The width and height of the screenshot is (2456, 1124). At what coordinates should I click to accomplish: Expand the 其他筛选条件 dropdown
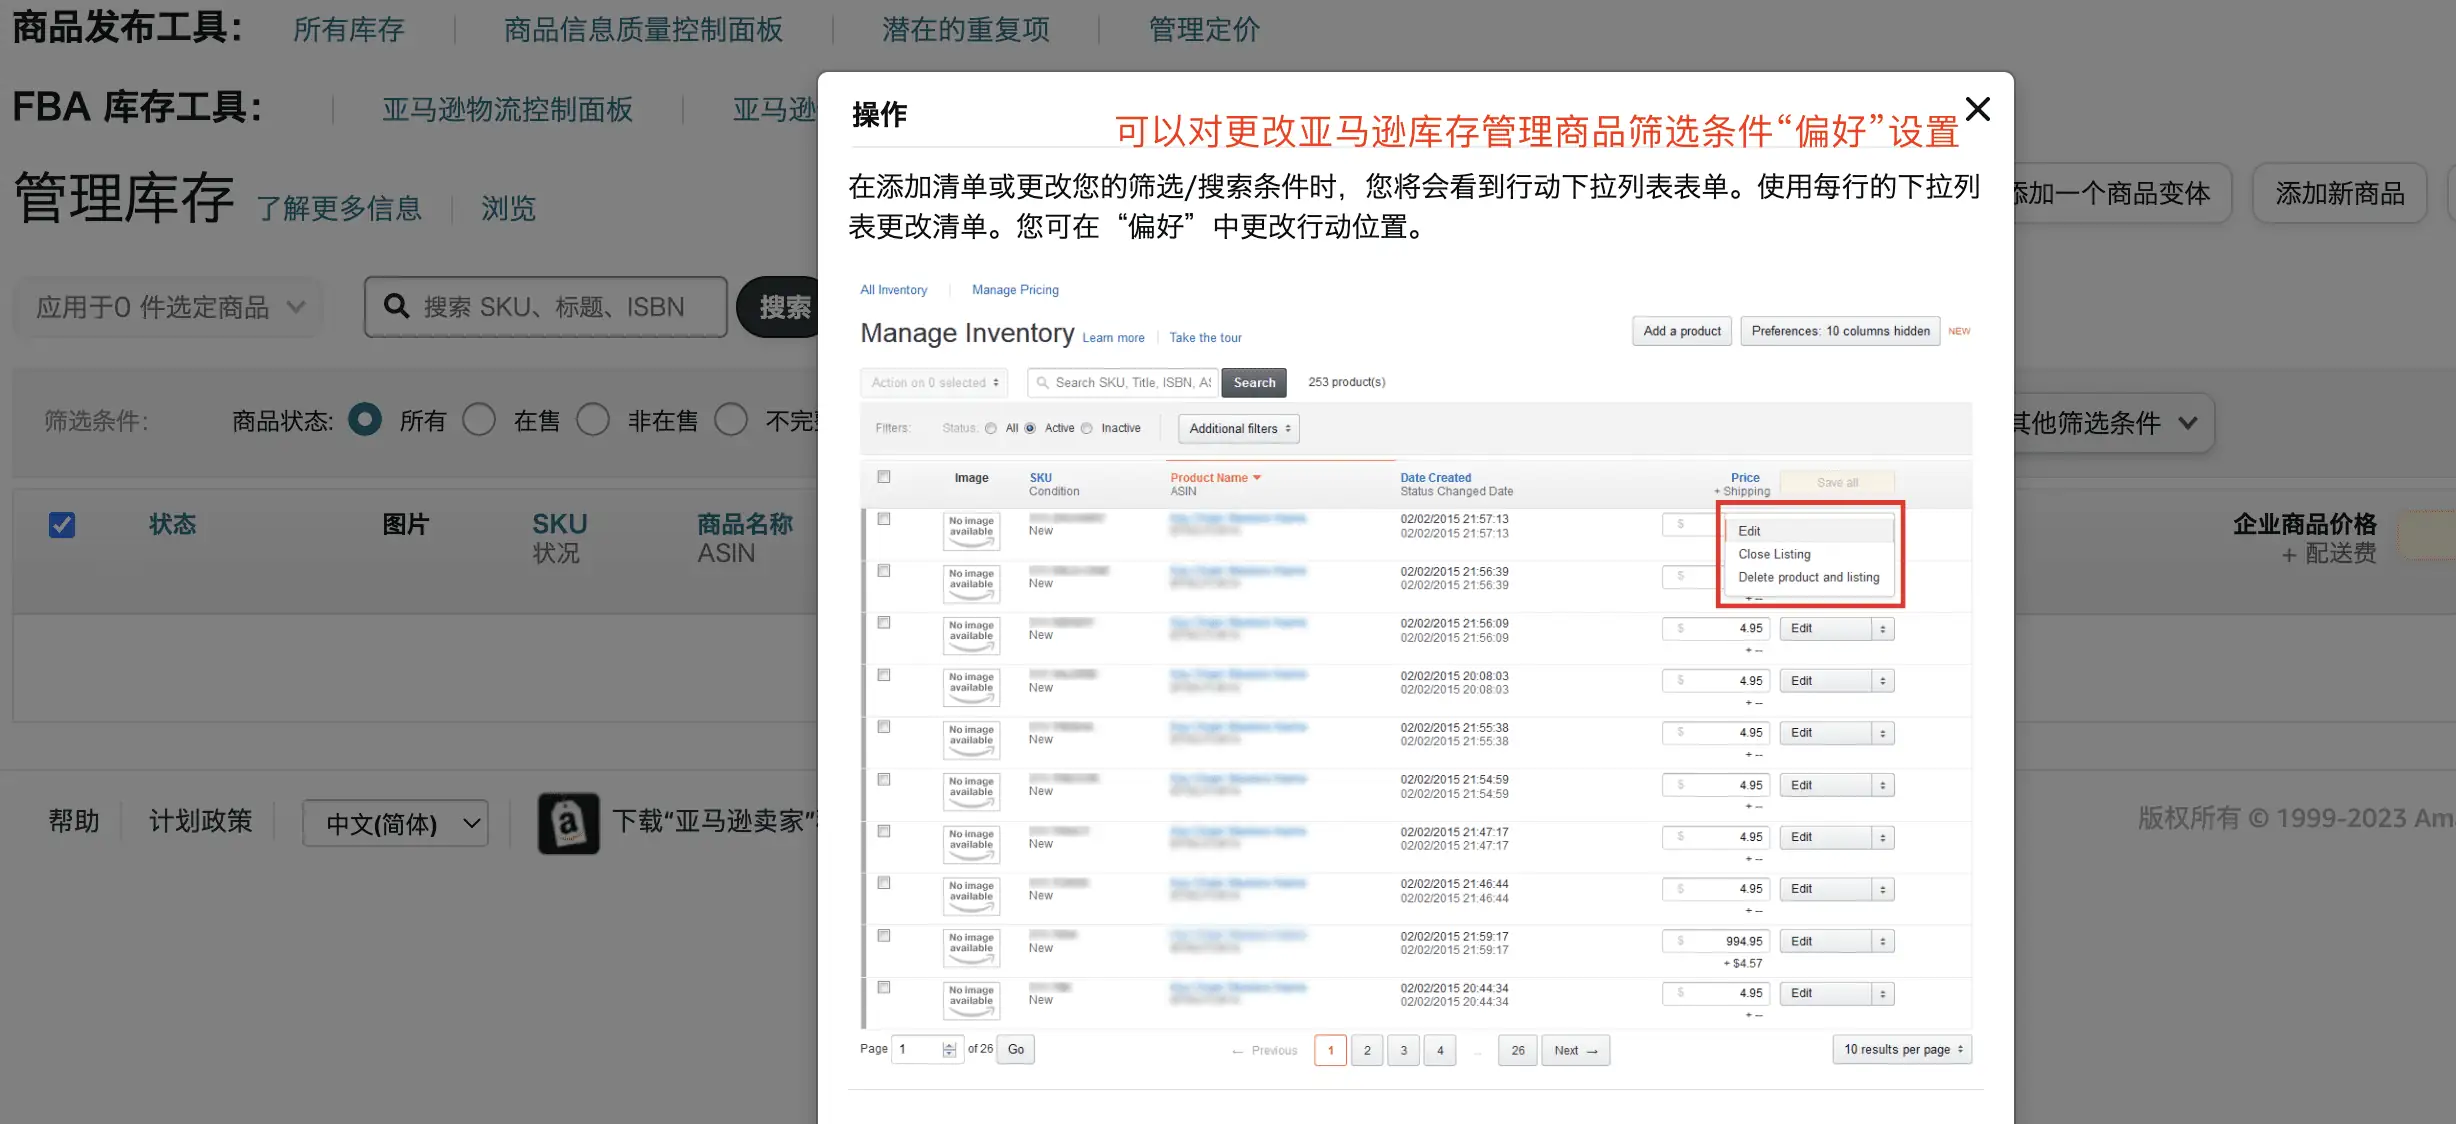[2103, 423]
